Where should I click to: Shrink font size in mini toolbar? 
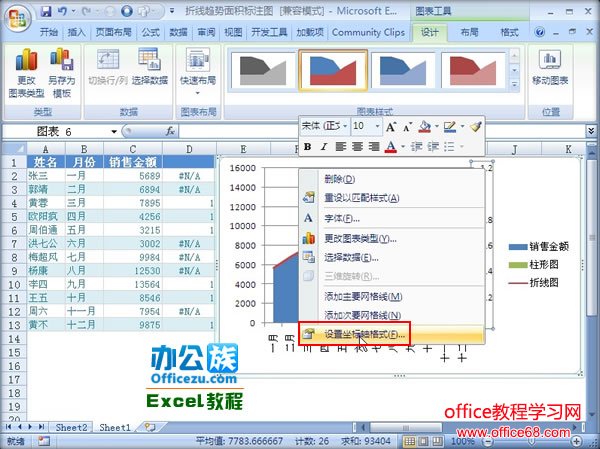click(407, 127)
